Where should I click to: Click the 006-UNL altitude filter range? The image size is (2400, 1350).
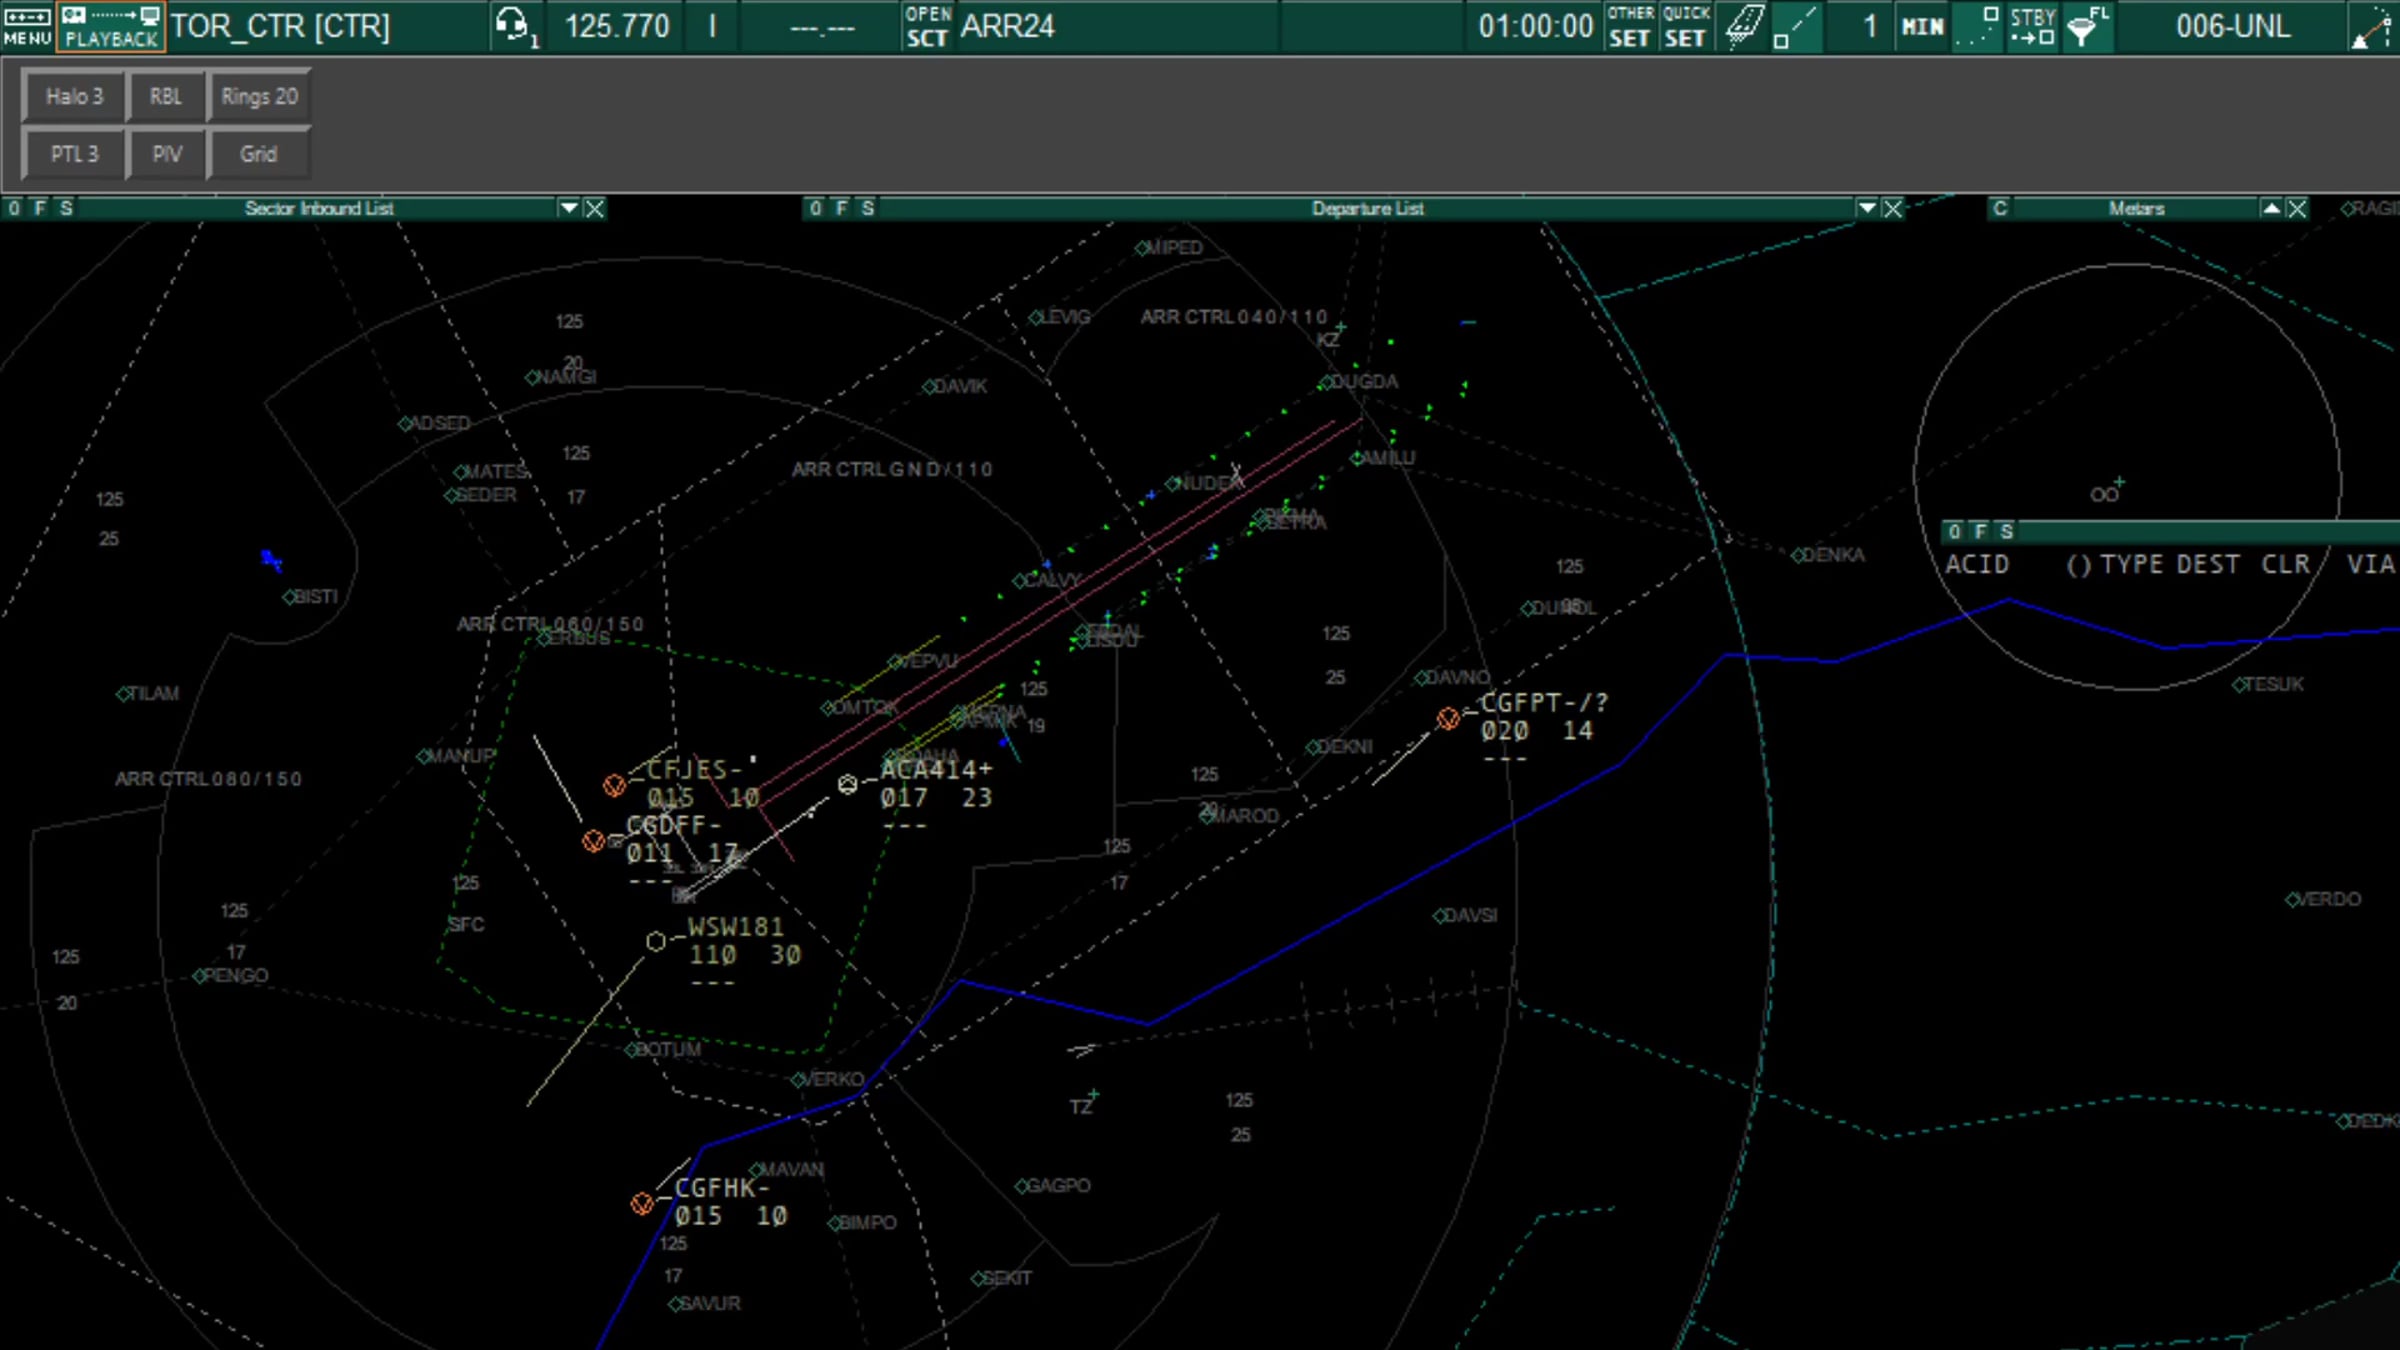[x=2232, y=26]
